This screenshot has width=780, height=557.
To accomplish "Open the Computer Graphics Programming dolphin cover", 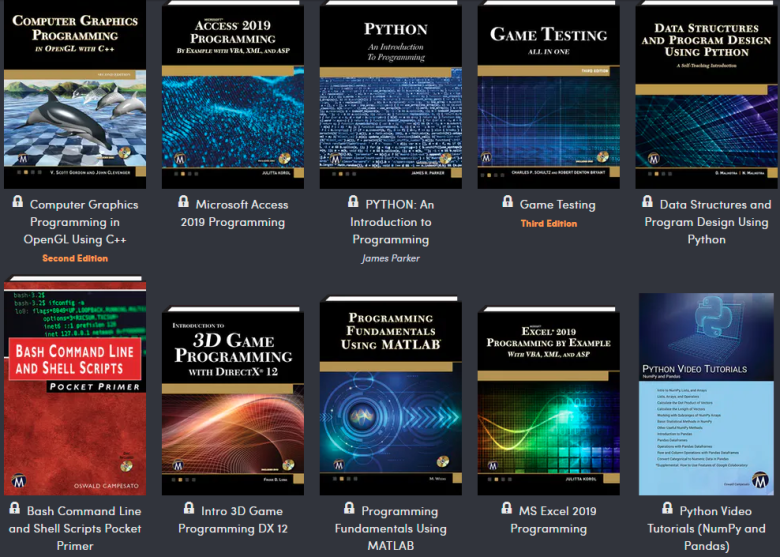I will 75,94.
